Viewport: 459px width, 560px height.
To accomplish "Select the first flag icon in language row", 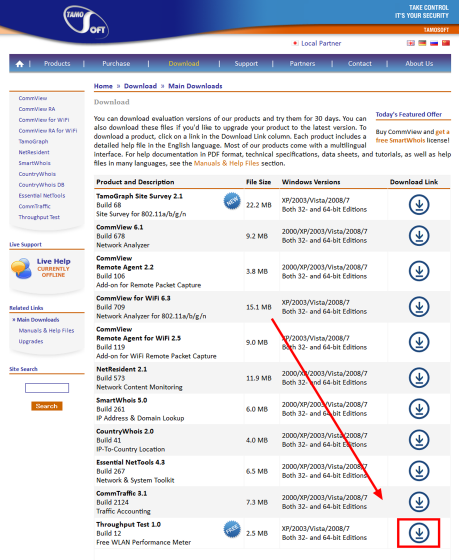I will pos(411,43).
